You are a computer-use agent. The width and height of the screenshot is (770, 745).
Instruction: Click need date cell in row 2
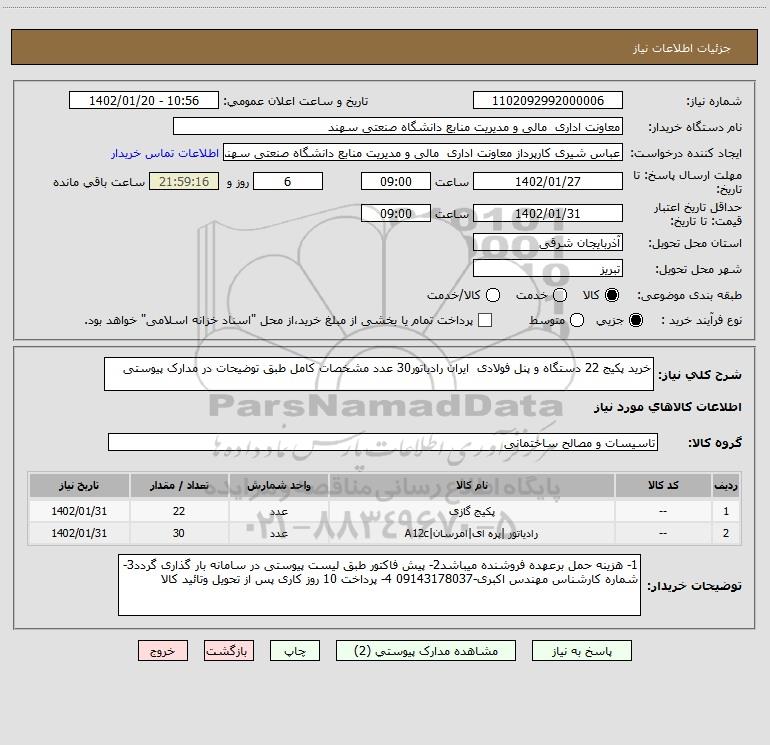79,533
